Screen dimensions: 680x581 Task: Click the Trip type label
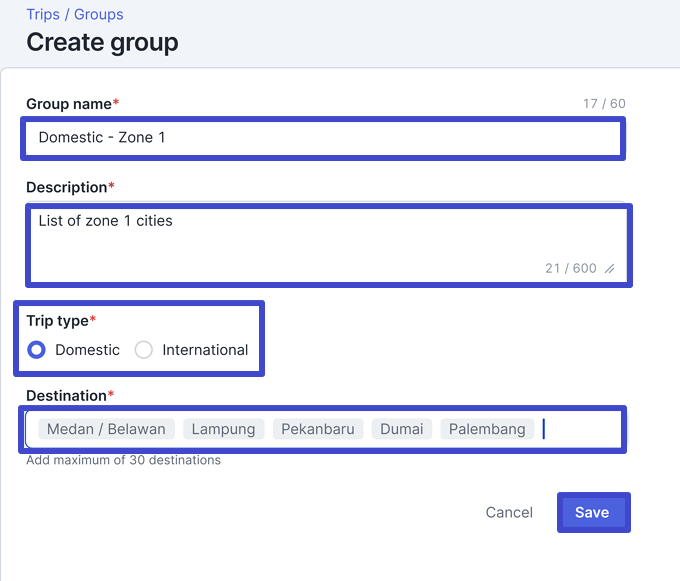pyautogui.click(x=57, y=321)
